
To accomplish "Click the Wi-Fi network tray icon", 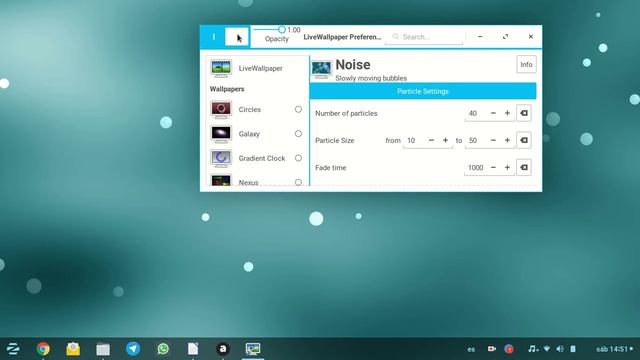I will [x=547, y=349].
